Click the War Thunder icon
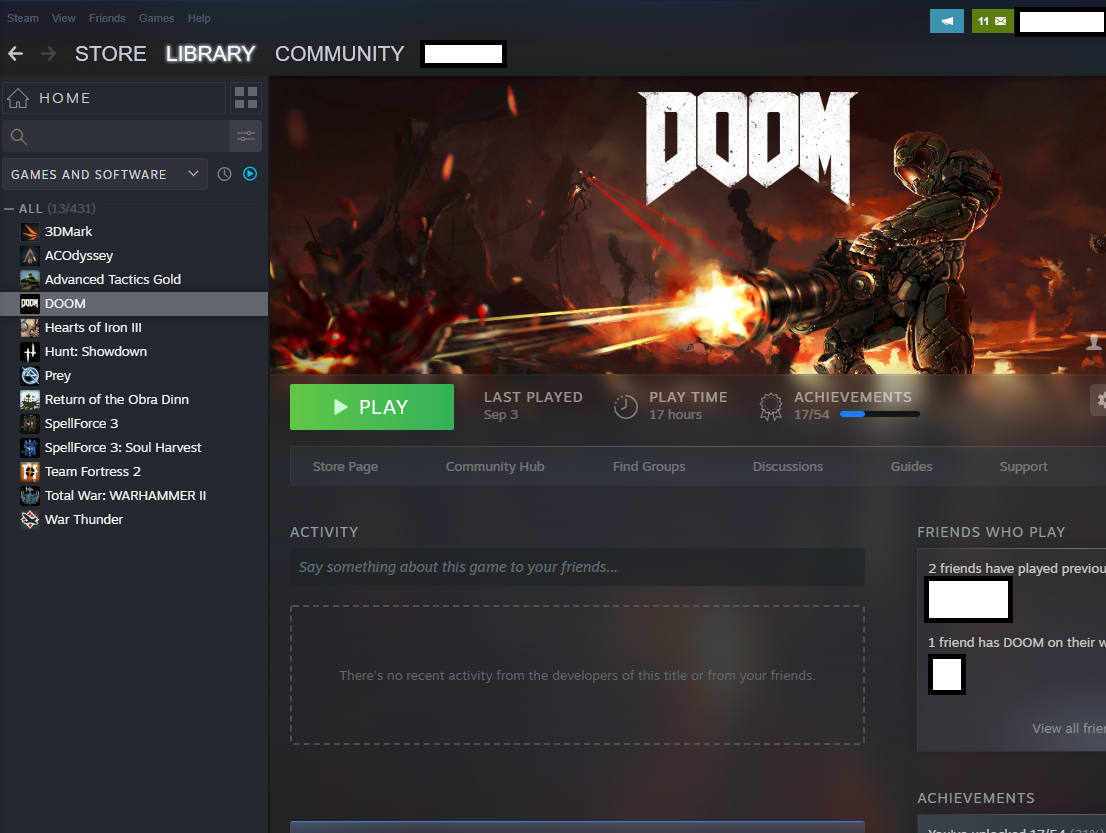 pos(30,519)
